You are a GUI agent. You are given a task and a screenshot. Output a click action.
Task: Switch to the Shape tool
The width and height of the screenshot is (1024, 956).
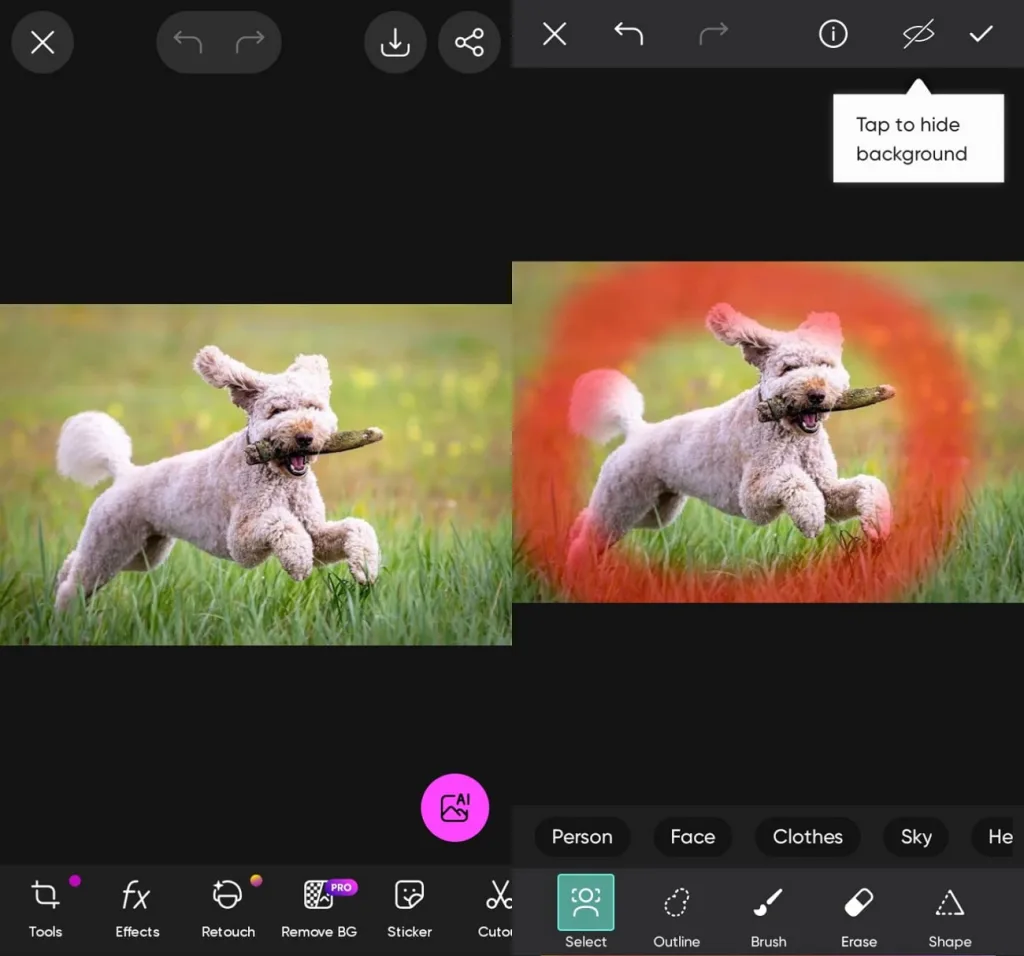(x=950, y=916)
